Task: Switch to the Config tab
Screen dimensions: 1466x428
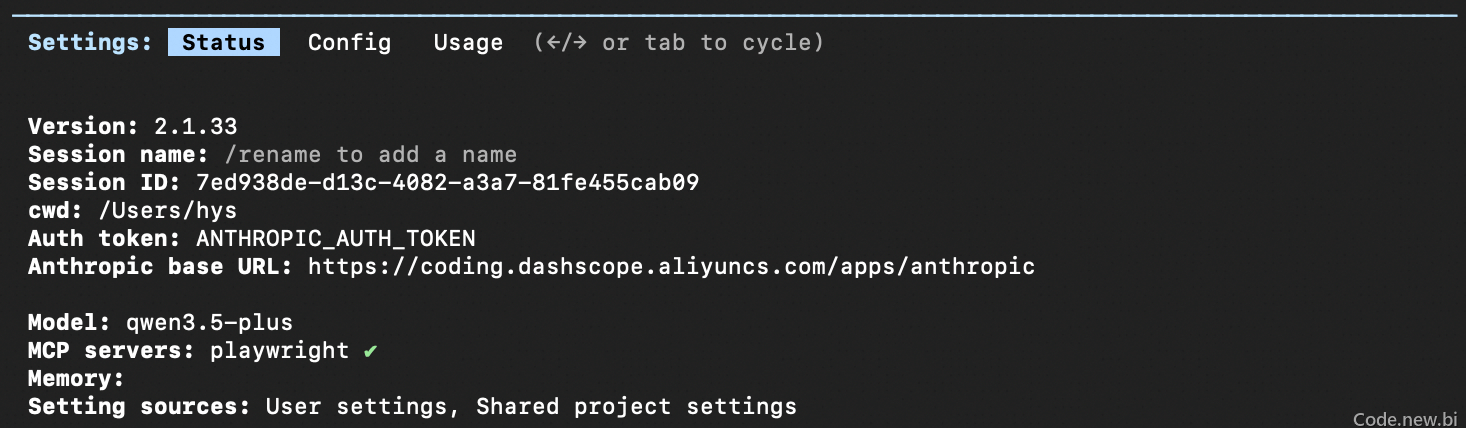Action: pos(349,42)
